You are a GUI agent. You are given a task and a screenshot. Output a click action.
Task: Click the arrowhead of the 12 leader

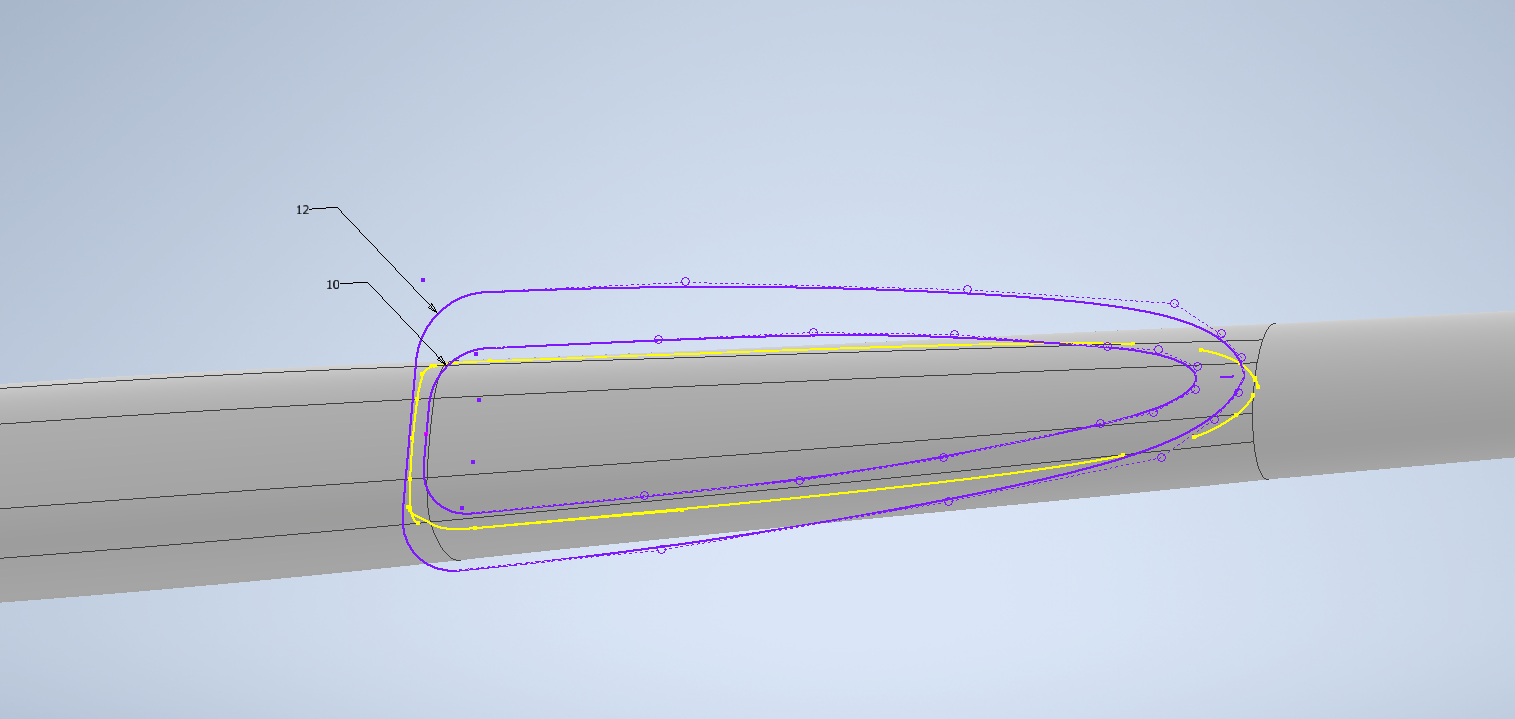point(433,308)
